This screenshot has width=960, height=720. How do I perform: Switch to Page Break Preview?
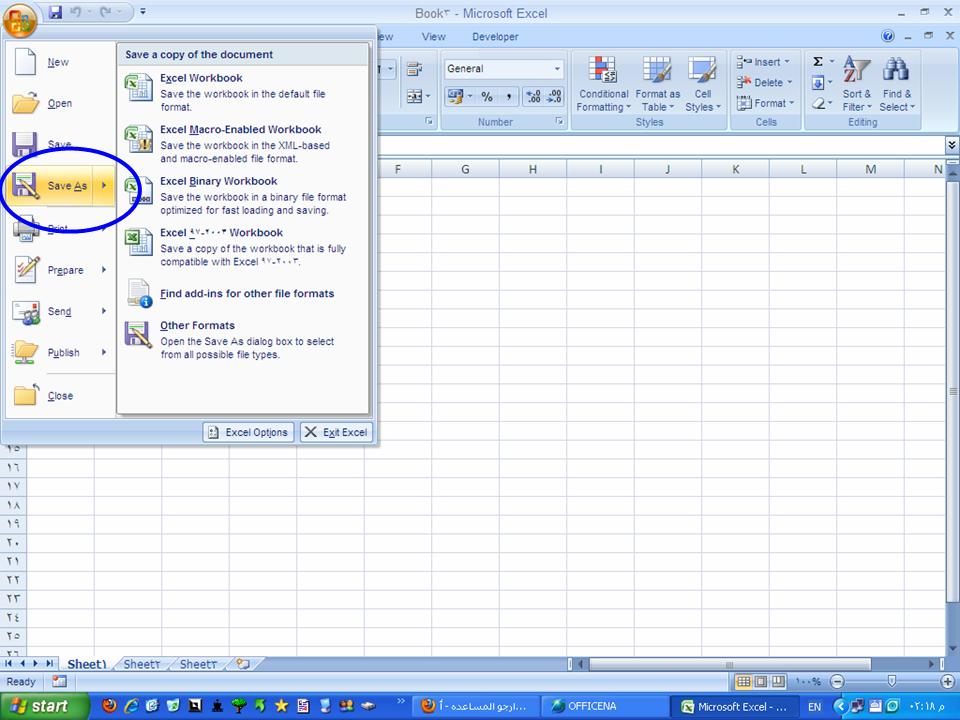pos(778,681)
